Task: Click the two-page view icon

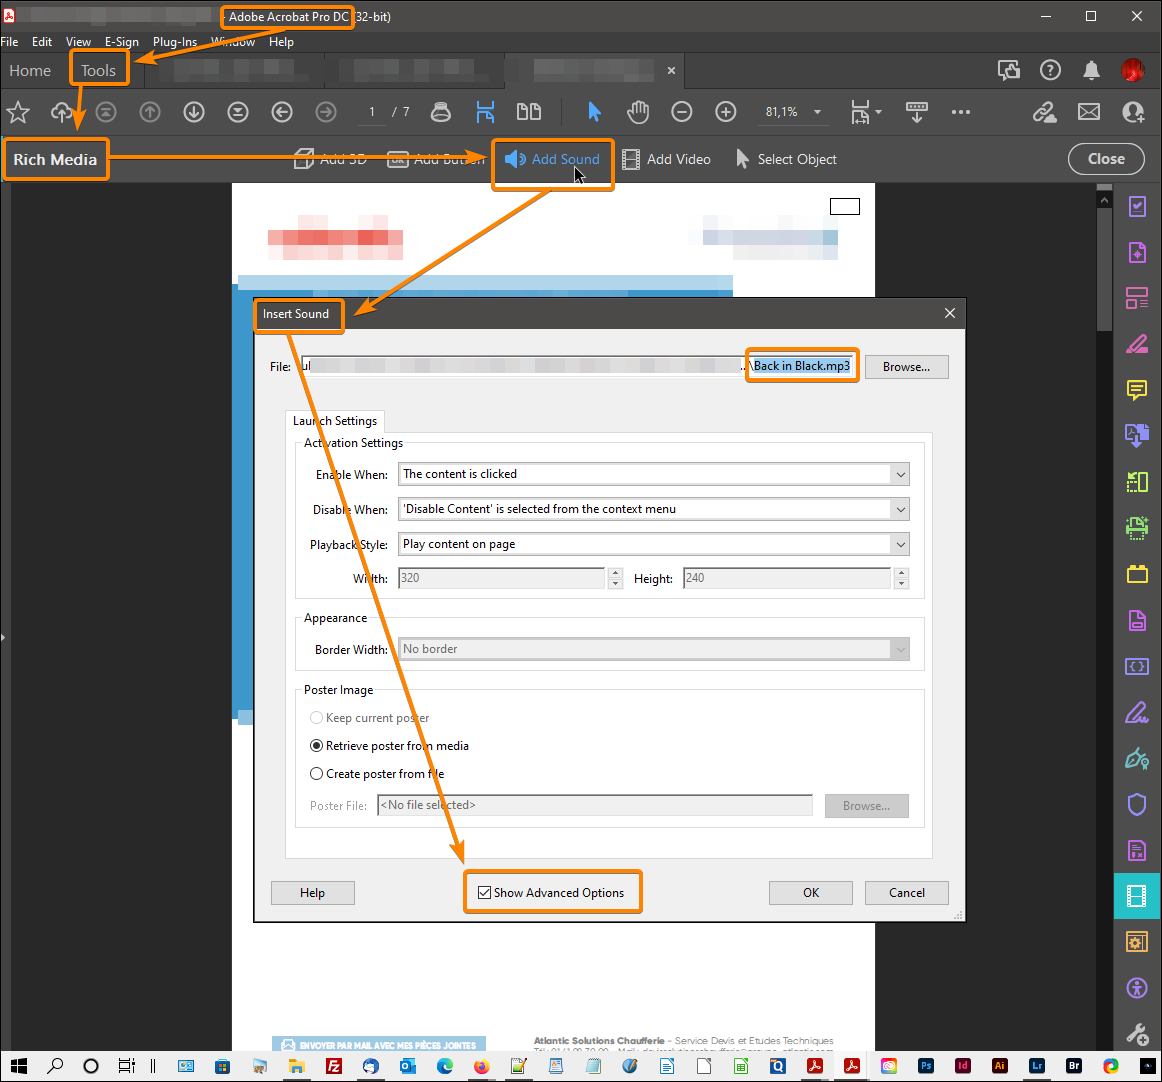Action: click(529, 112)
